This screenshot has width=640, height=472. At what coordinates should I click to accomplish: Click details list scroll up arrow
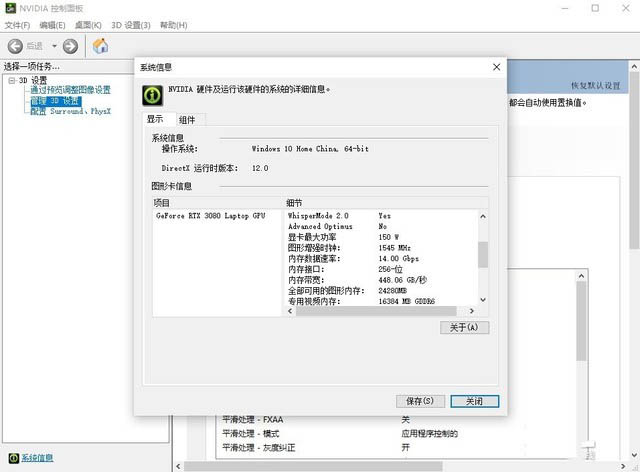483,216
